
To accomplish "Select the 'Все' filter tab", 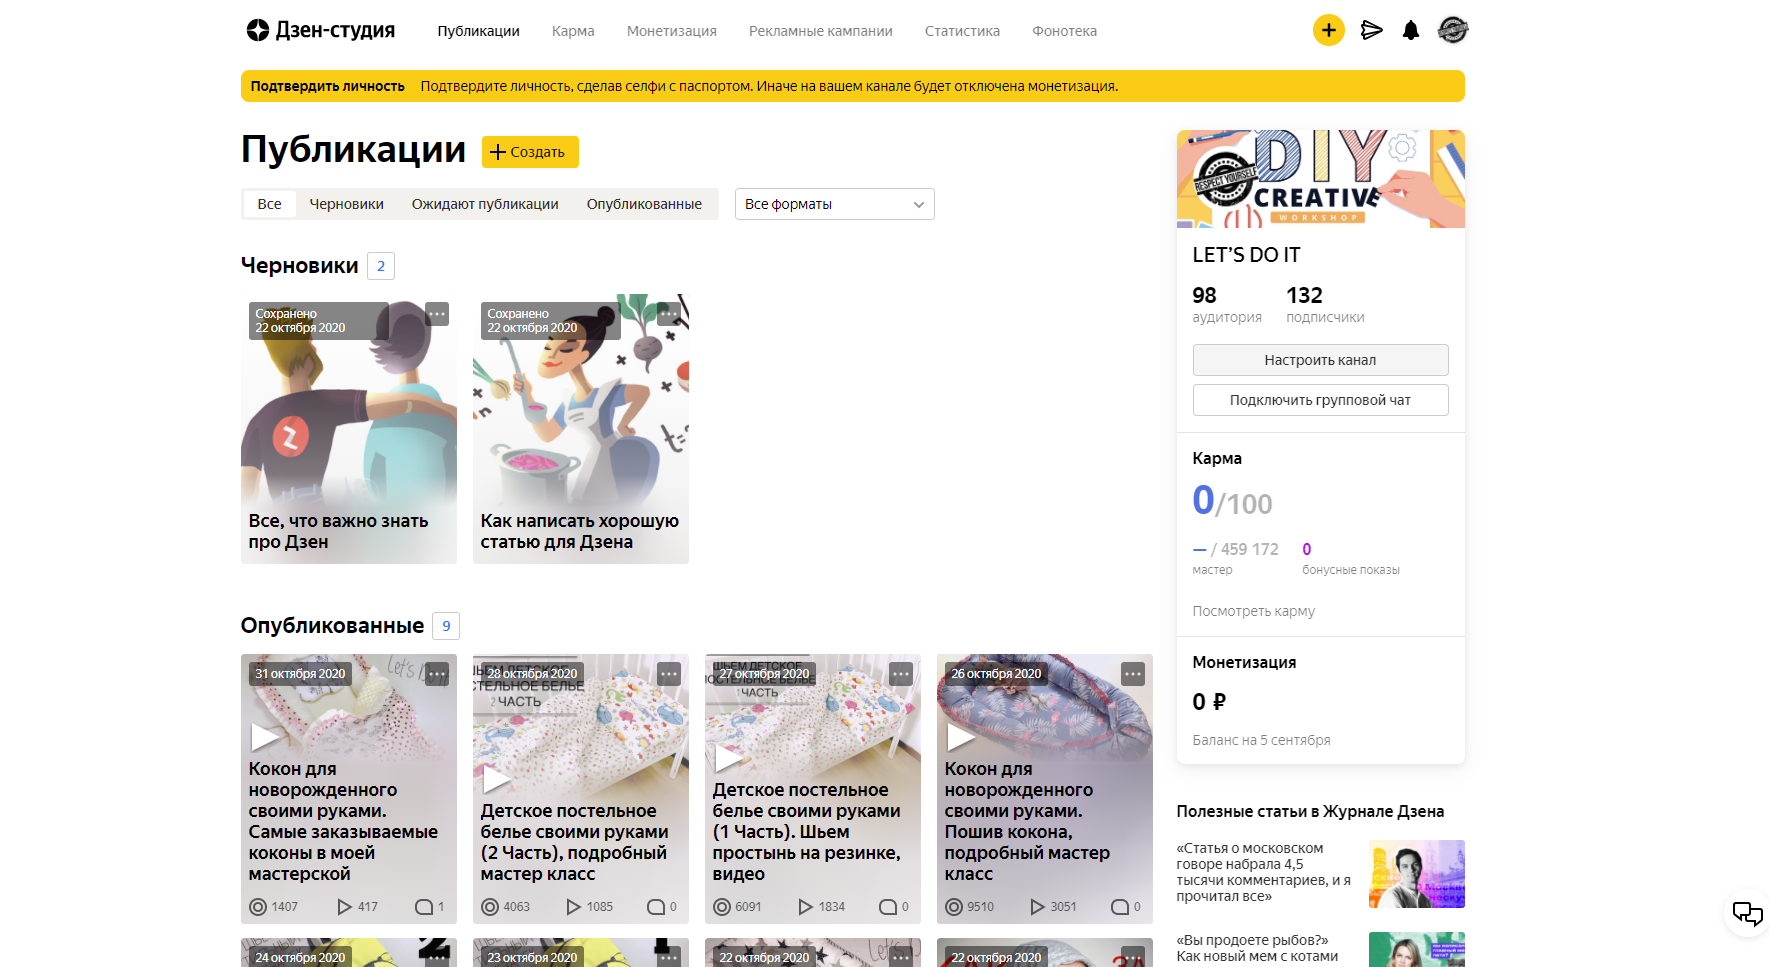I will click(x=269, y=204).
